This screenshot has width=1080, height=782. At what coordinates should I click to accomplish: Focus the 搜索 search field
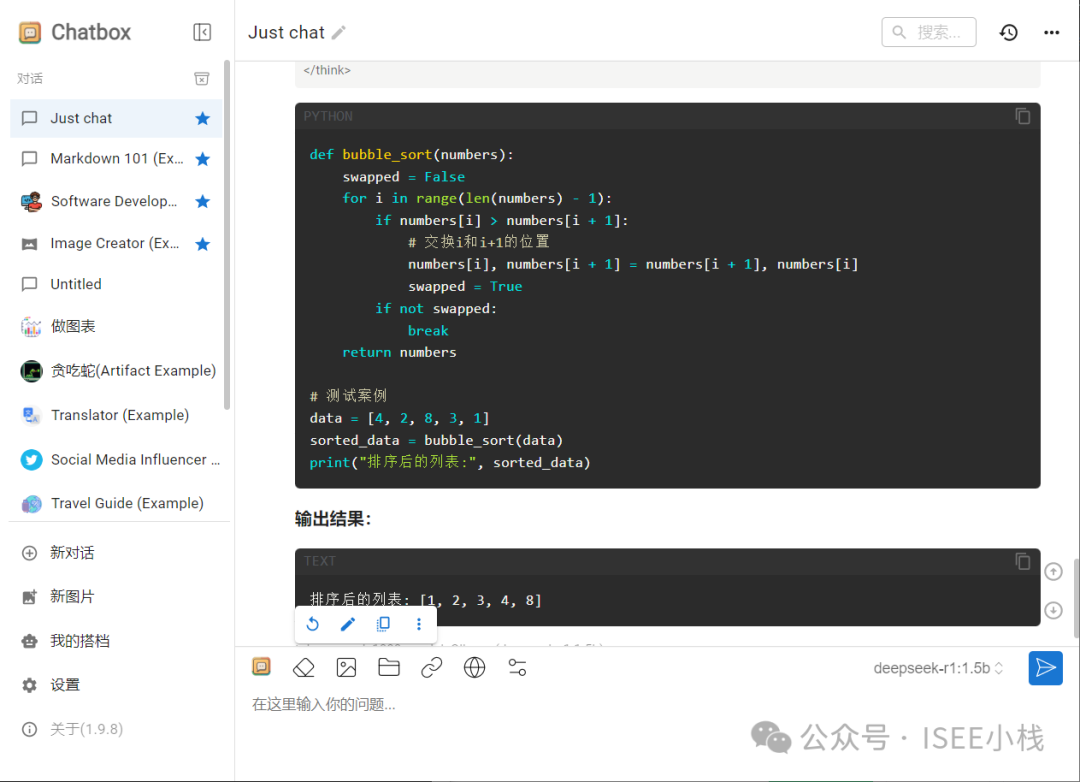pos(928,32)
